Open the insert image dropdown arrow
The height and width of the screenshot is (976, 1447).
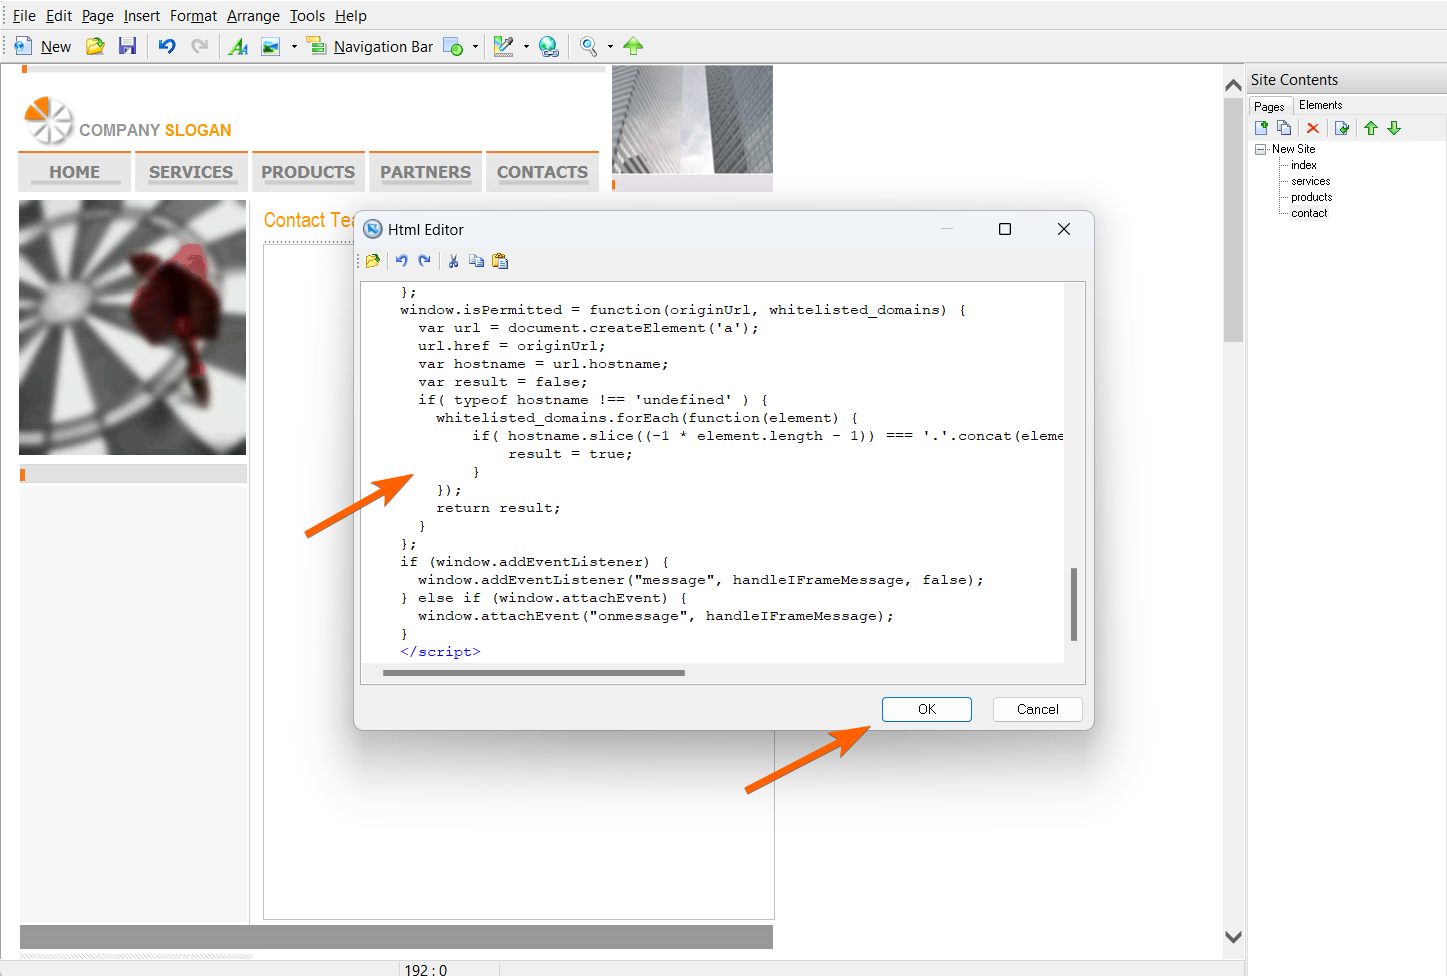[x=294, y=46]
